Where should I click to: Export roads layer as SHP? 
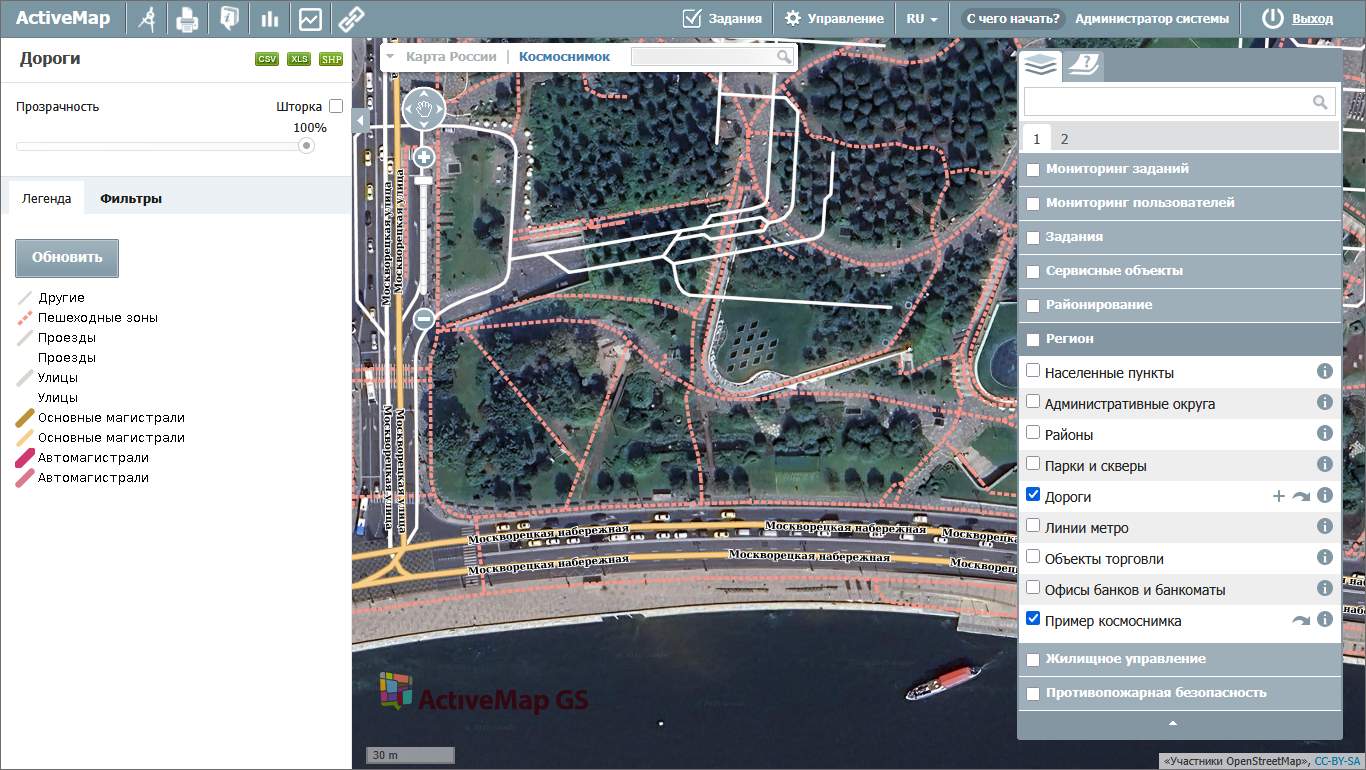click(331, 60)
